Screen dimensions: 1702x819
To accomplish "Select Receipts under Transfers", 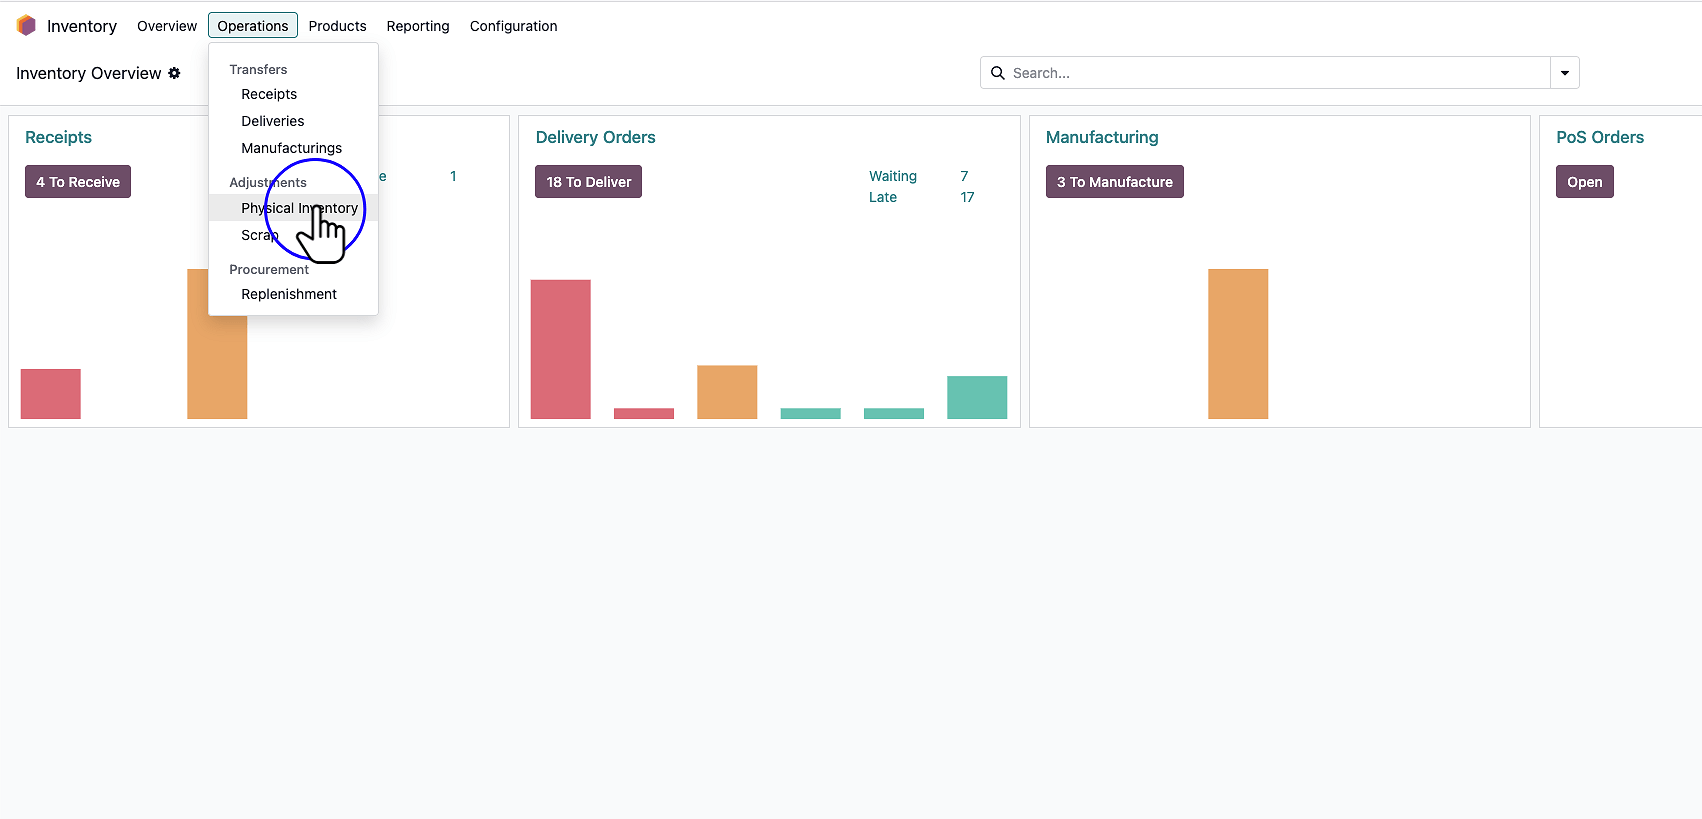I will [269, 94].
